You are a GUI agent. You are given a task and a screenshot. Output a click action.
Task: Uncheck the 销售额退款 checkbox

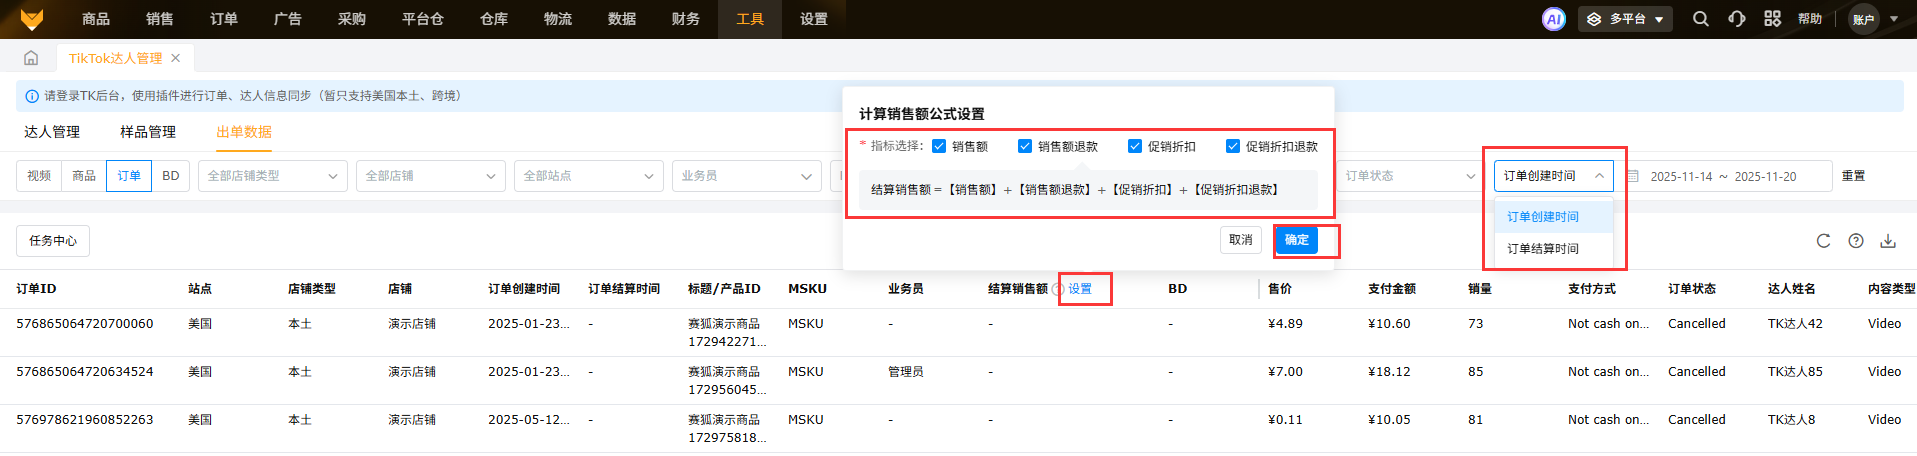click(1025, 146)
